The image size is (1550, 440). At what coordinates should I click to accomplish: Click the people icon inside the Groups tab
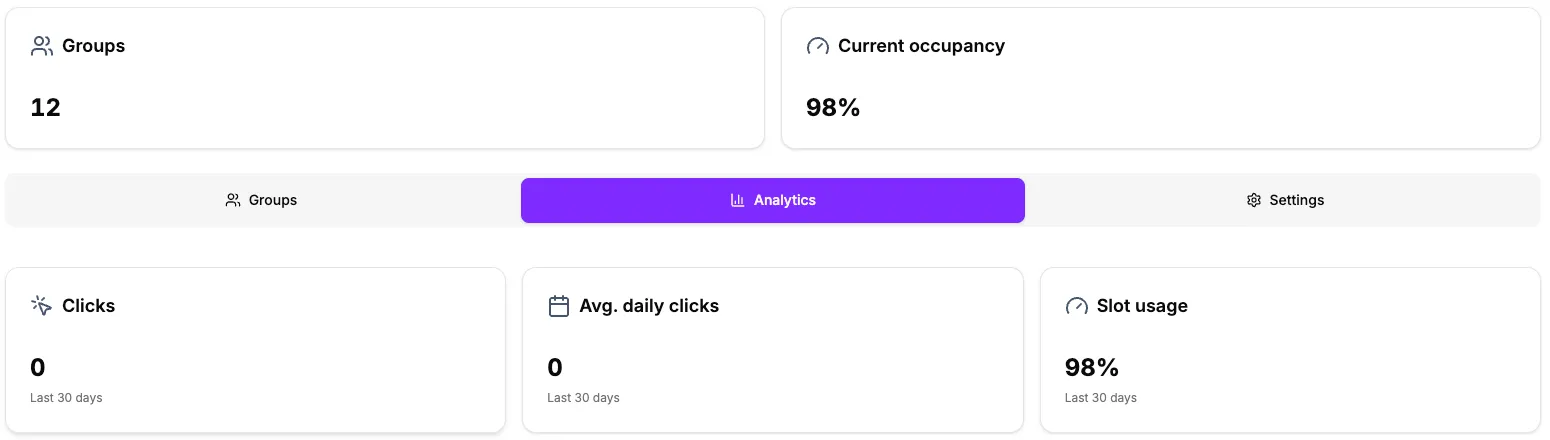[x=233, y=200]
